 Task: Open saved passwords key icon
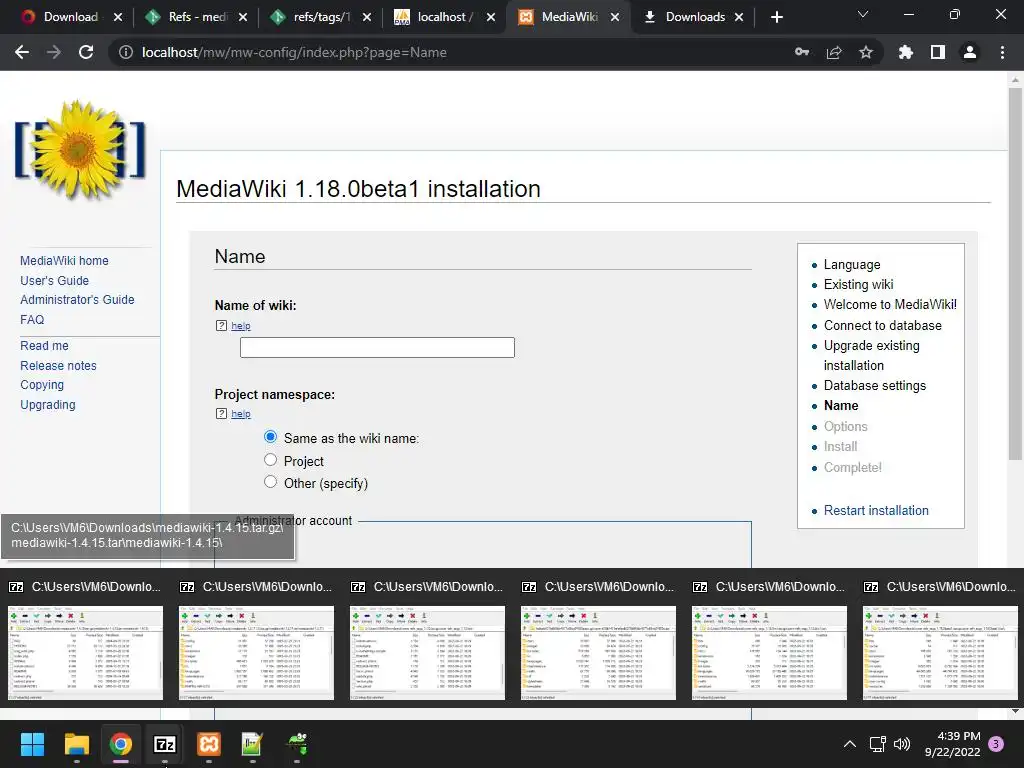tap(802, 52)
